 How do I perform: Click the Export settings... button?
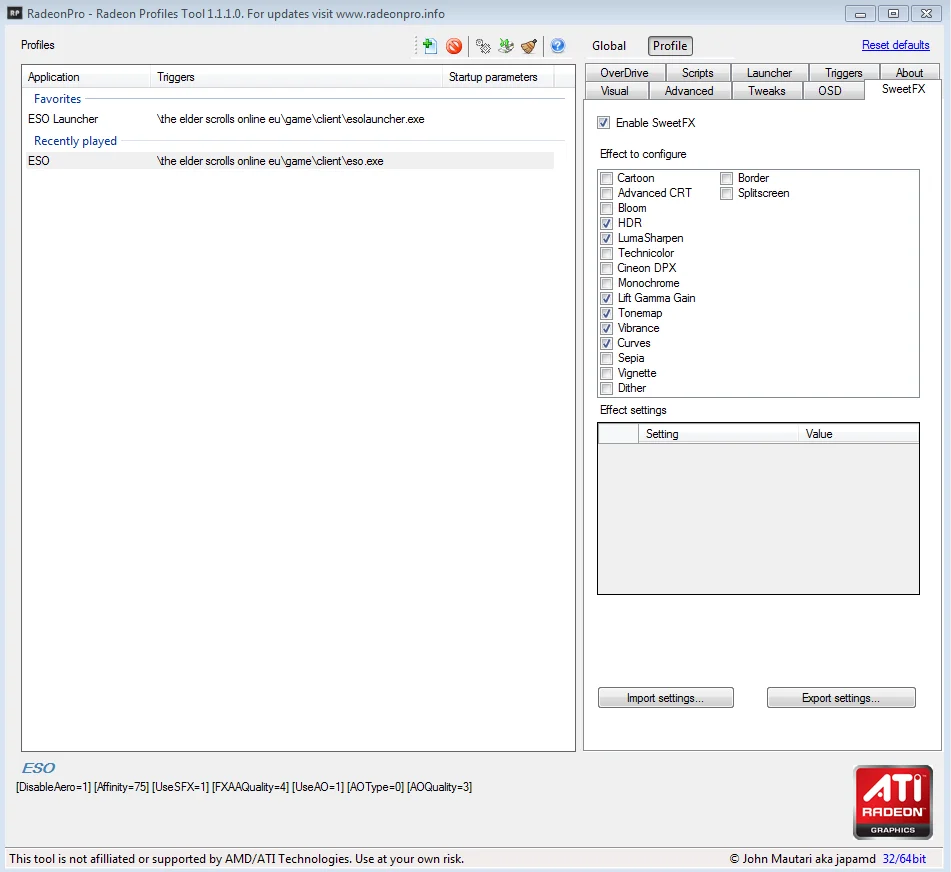click(841, 698)
